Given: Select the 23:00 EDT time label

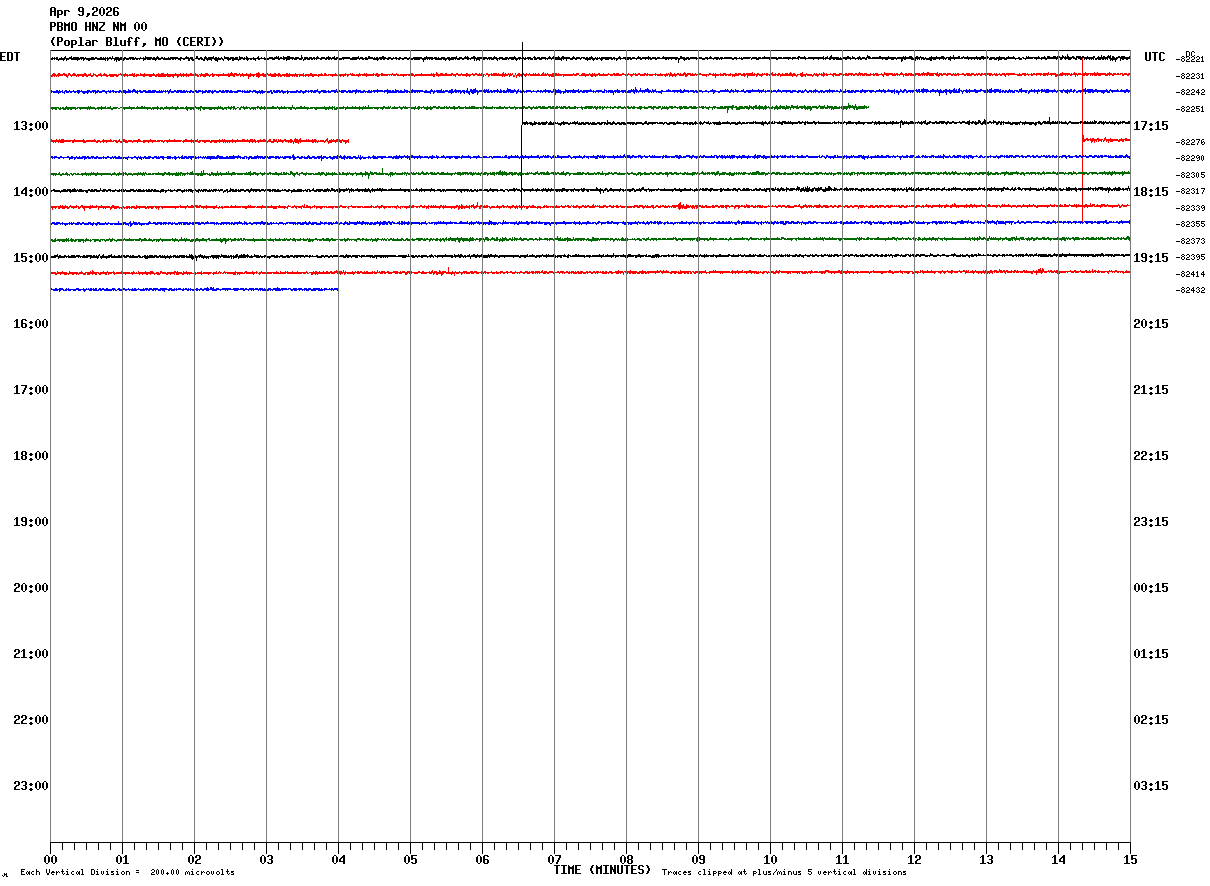Looking at the screenshot, I should click(x=31, y=786).
